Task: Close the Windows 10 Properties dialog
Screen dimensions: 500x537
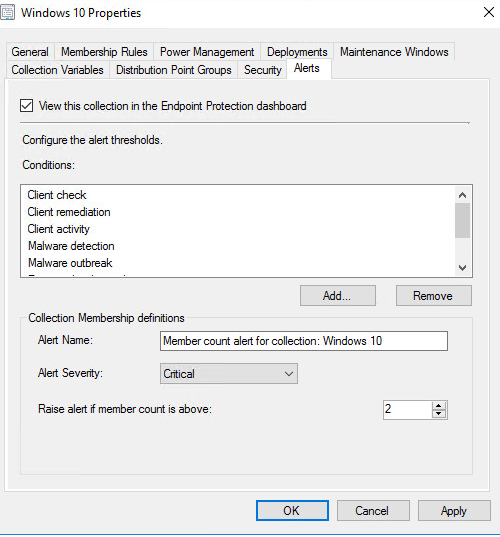Action: click(x=489, y=12)
